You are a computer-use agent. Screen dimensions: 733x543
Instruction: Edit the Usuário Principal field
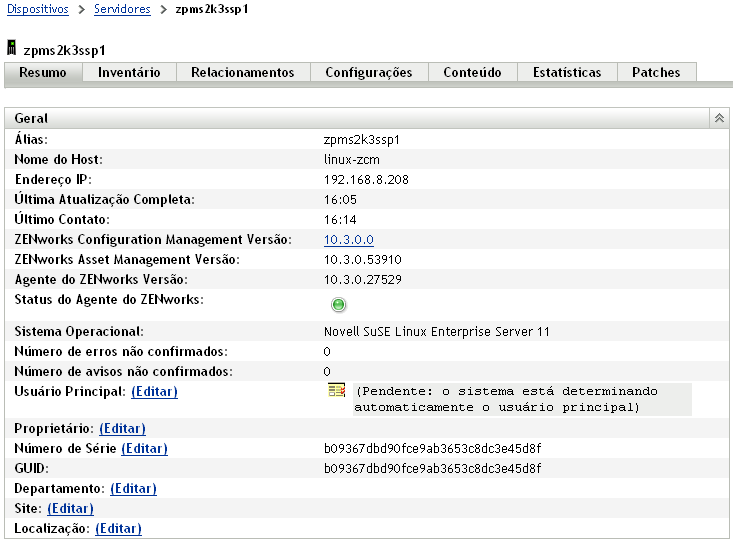(155, 392)
